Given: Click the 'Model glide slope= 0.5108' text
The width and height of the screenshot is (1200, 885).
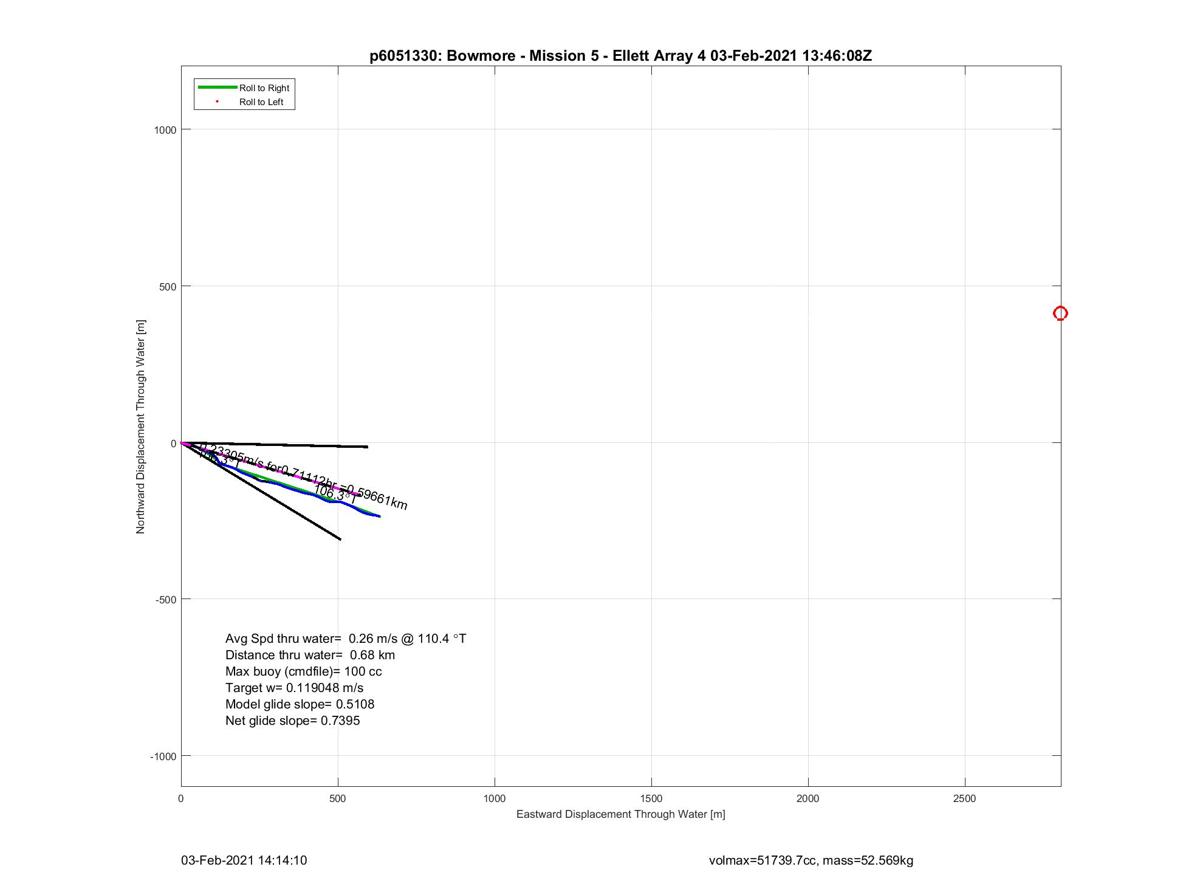Looking at the screenshot, I should click(x=300, y=704).
